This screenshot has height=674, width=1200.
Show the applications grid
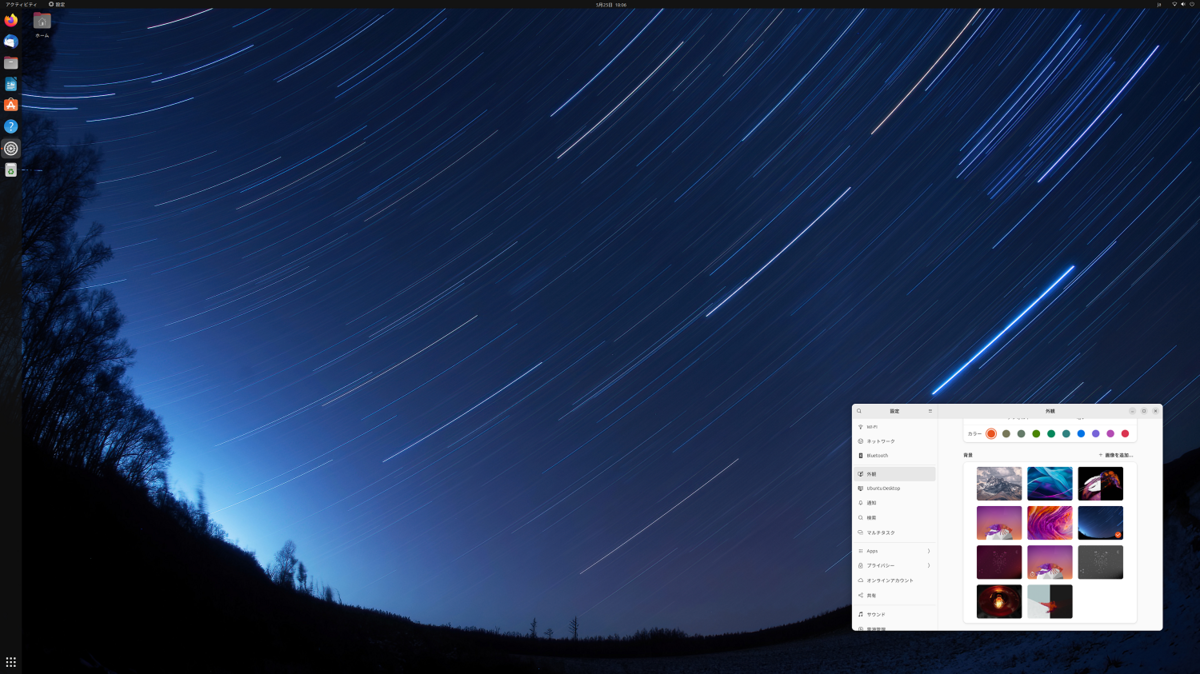tap(11, 662)
